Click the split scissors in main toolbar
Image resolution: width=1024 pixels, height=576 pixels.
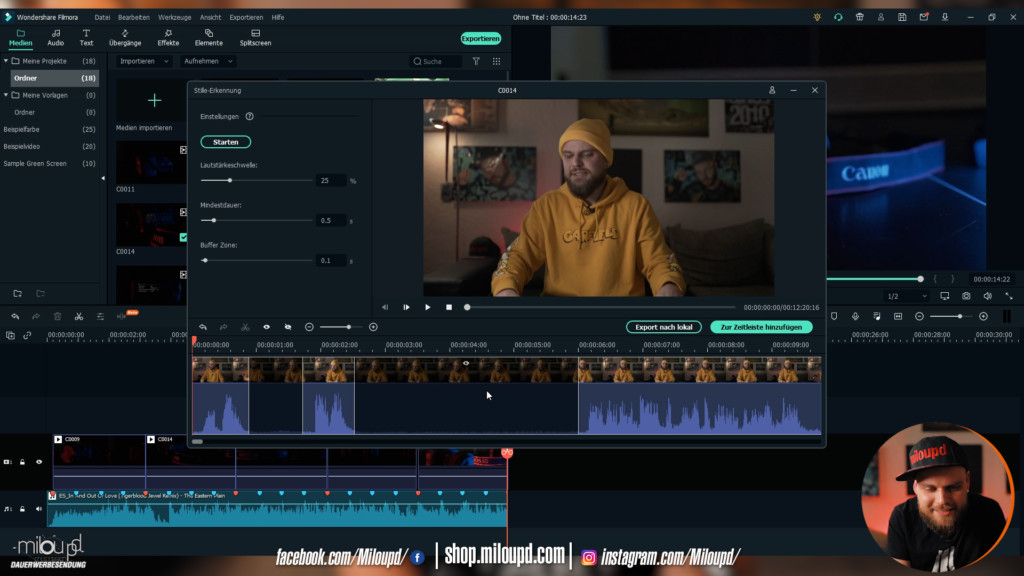coord(78,317)
